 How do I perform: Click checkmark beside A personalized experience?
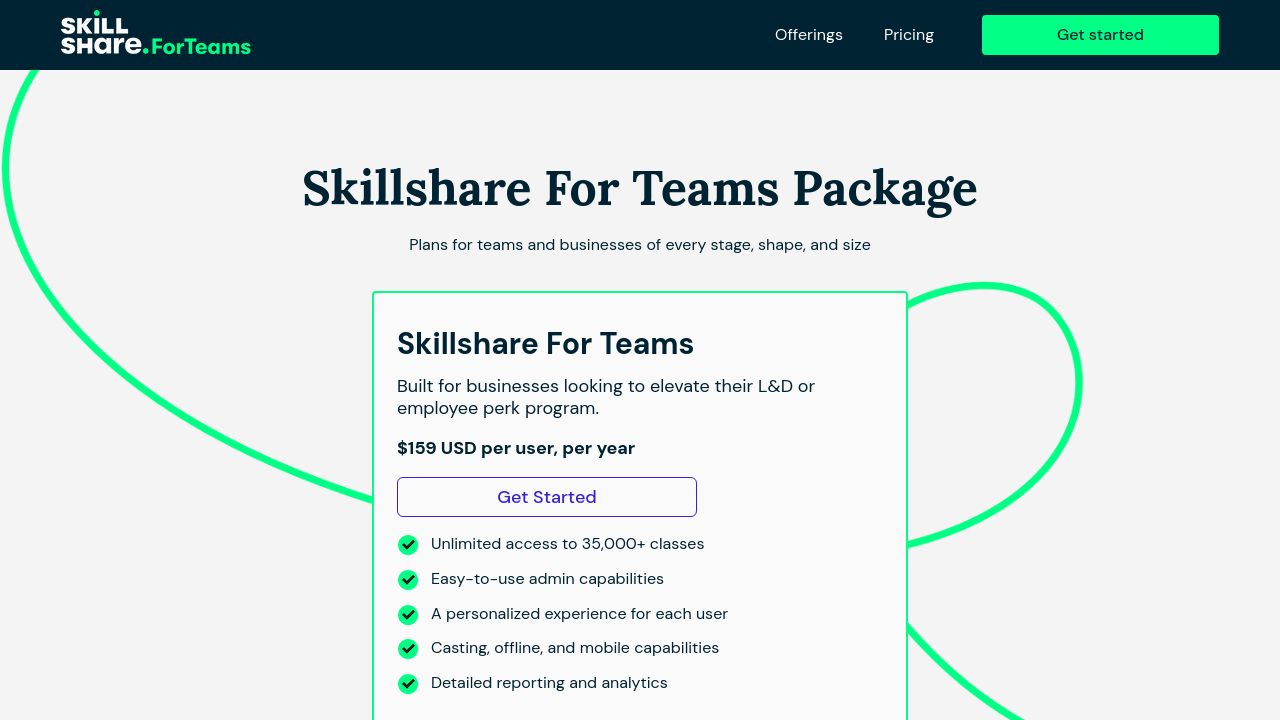pos(408,615)
